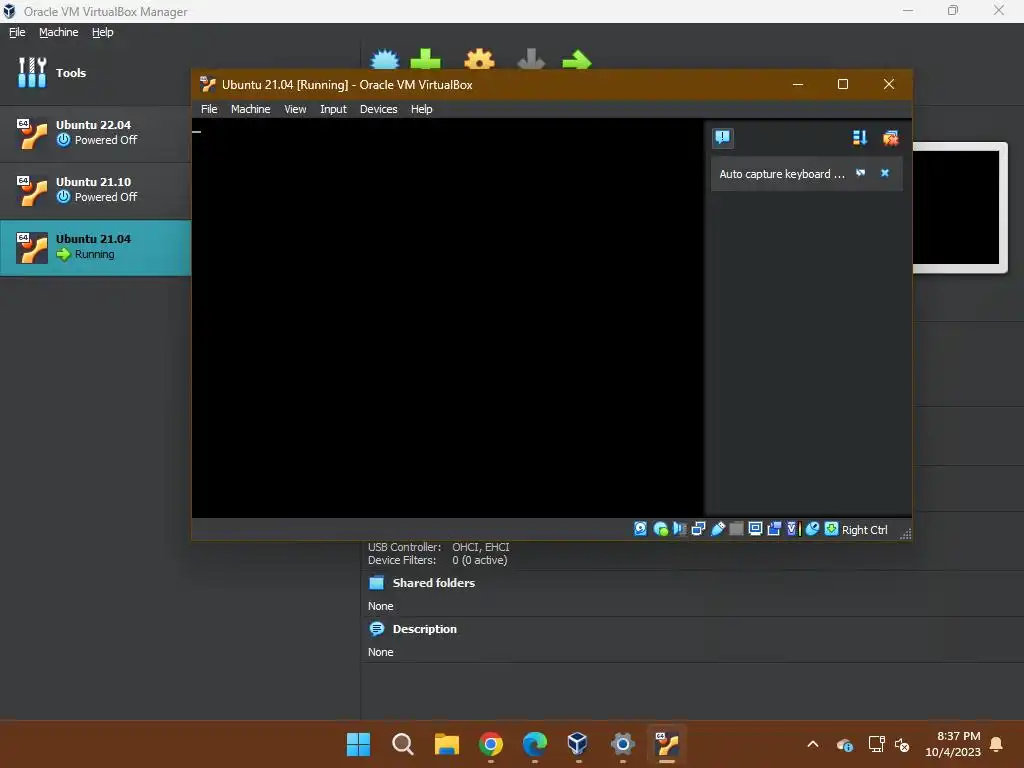Click the CPU virtualization status indicator
1024x768 pixels.
(793, 529)
